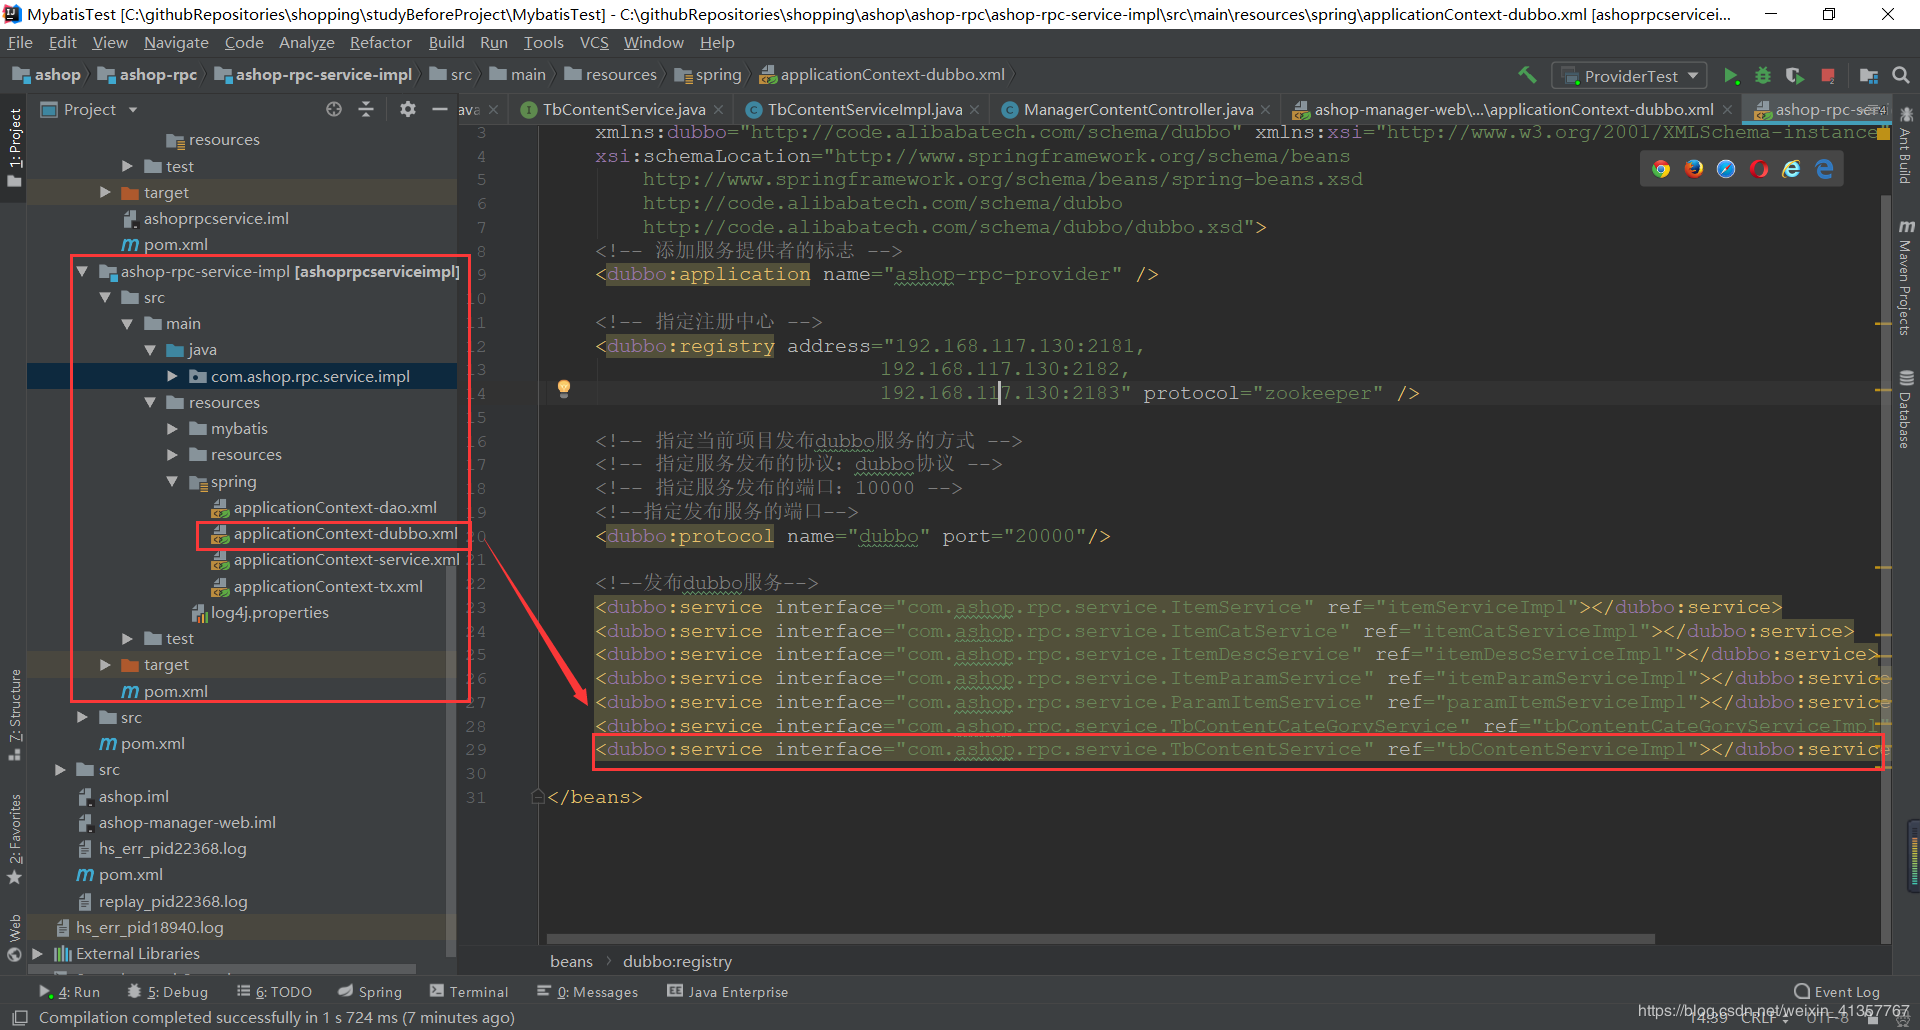Open the Database side panel
1920x1030 pixels.
[1906, 410]
